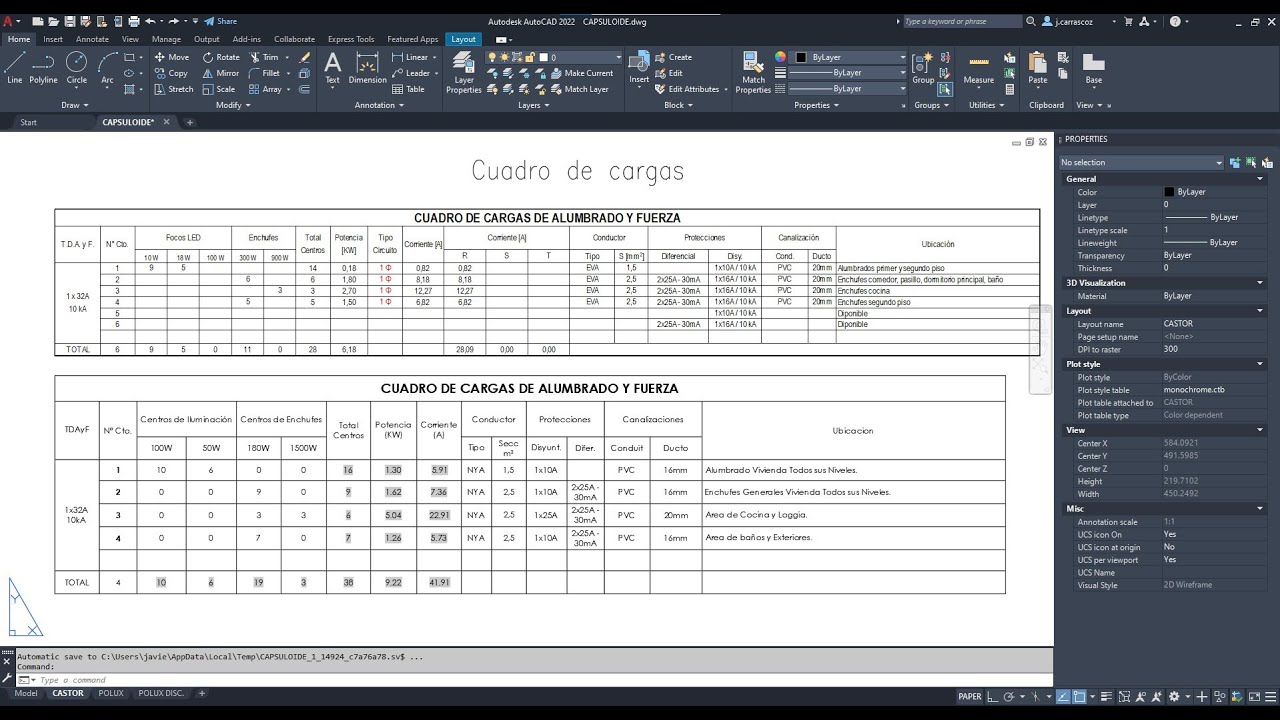Activate the Rotate command
Image resolution: width=1280 pixels, height=720 pixels.
(221, 57)
